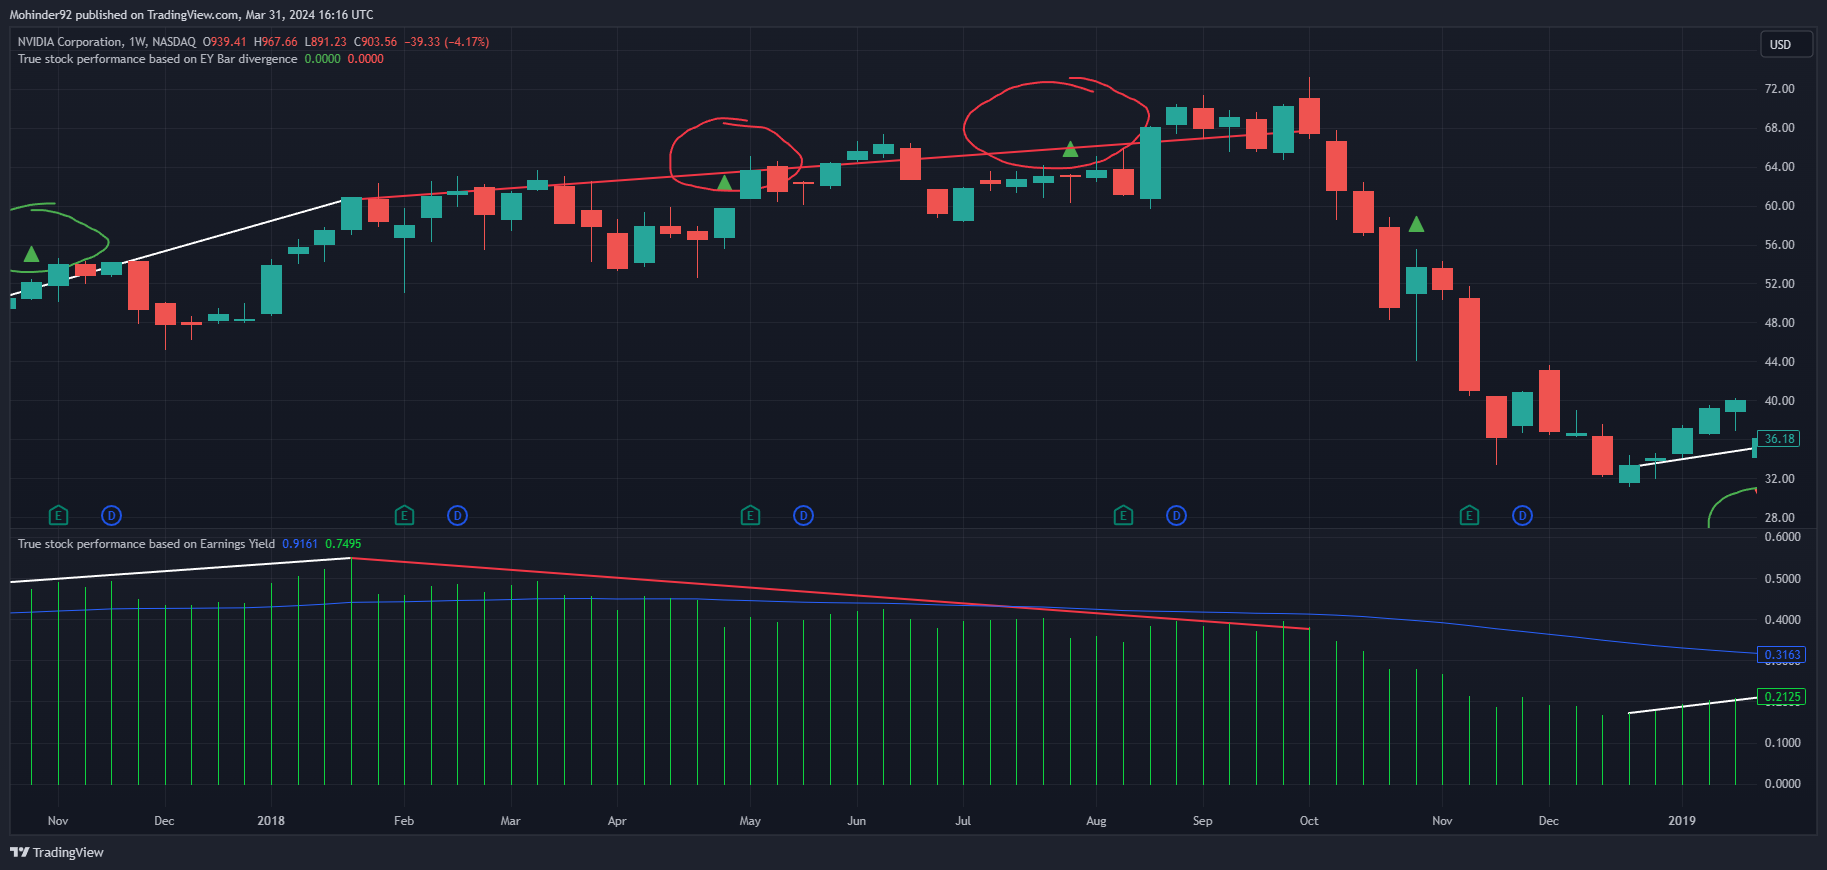Click the 2018 label on time axis

click(271, 821)
